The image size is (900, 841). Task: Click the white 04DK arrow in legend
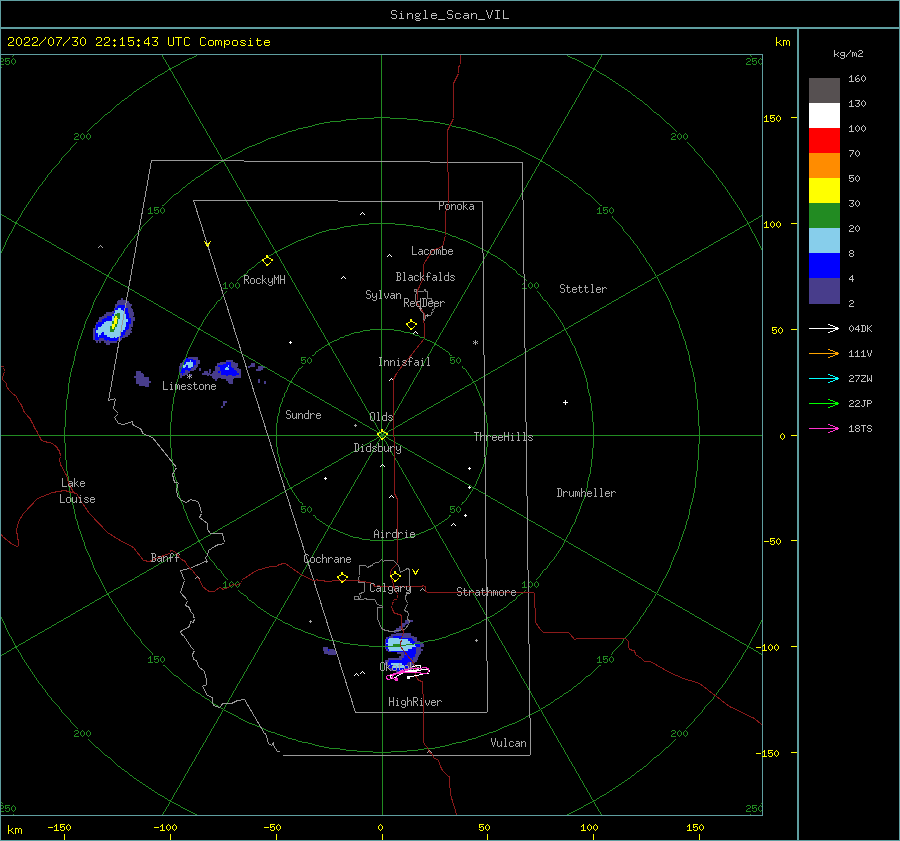click(824, 328)
